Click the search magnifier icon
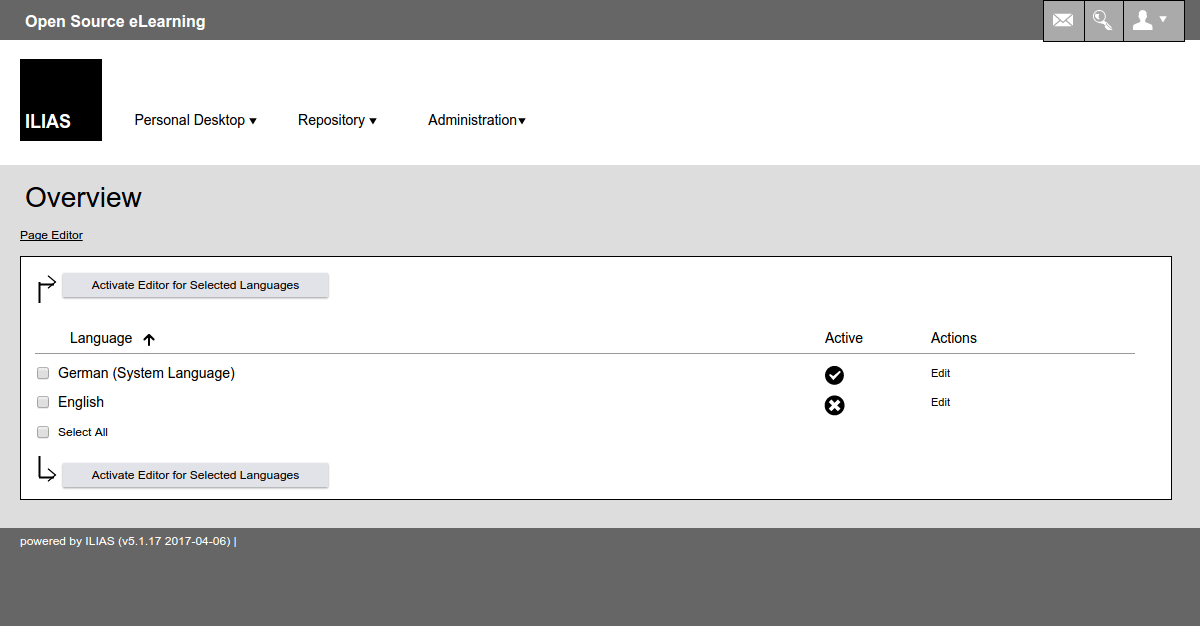Screen dimensions: 1200x626 tap(1103, 20)
